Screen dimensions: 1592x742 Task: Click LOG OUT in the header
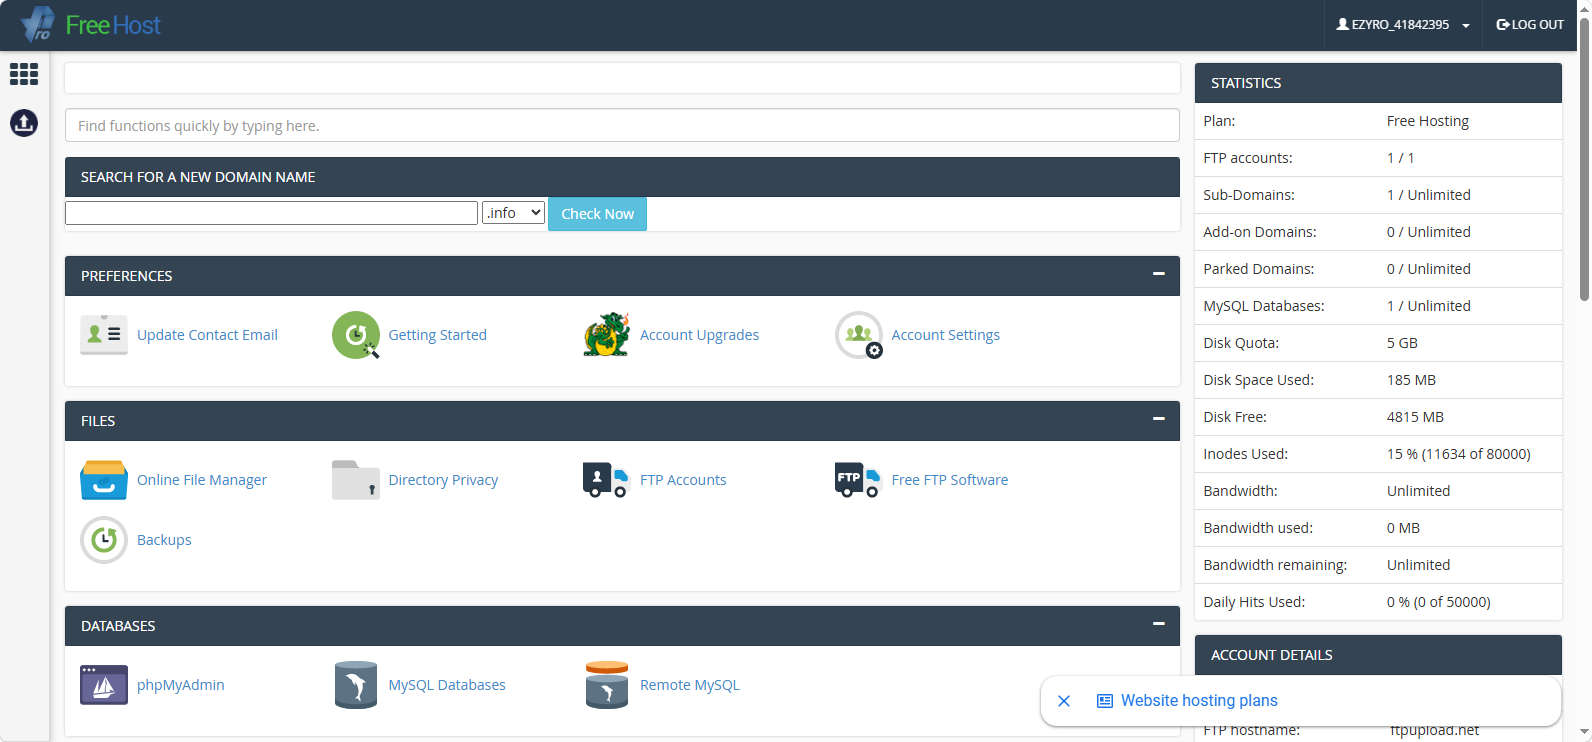point(1530,25)
